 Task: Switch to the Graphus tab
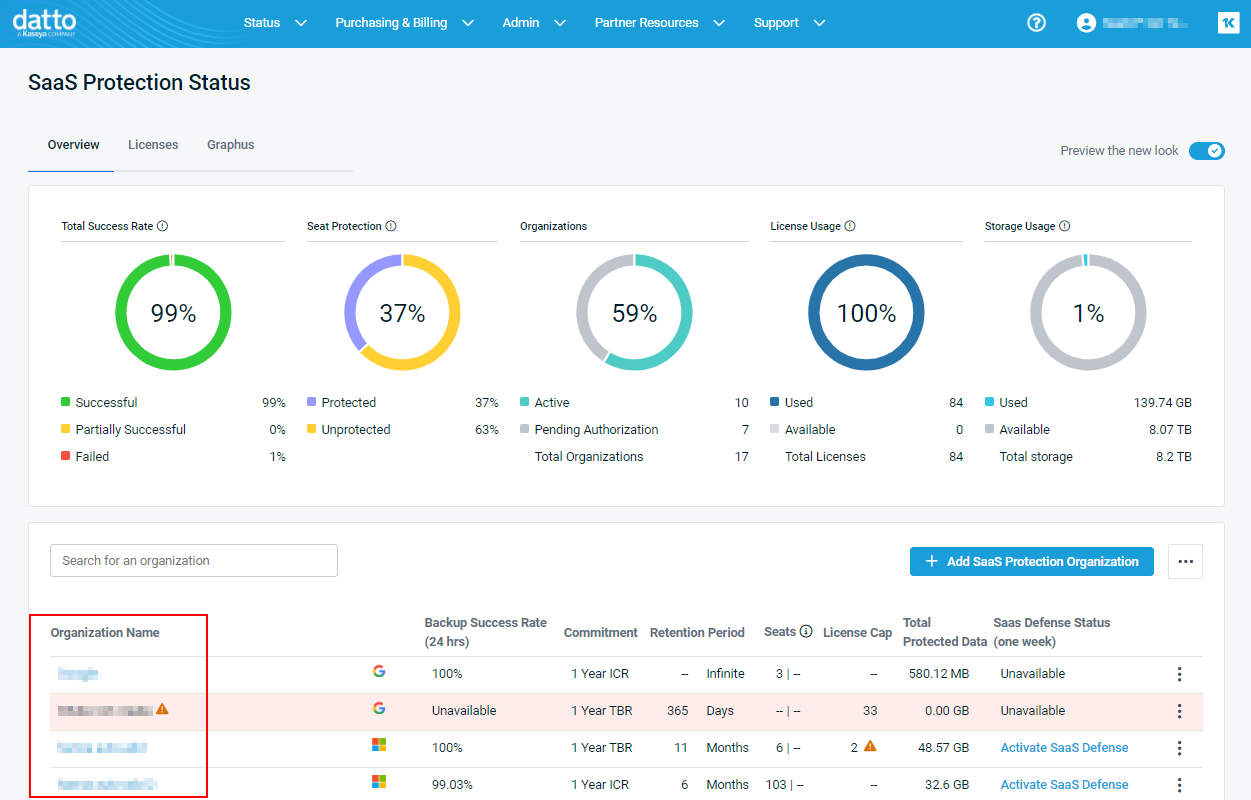231,145
